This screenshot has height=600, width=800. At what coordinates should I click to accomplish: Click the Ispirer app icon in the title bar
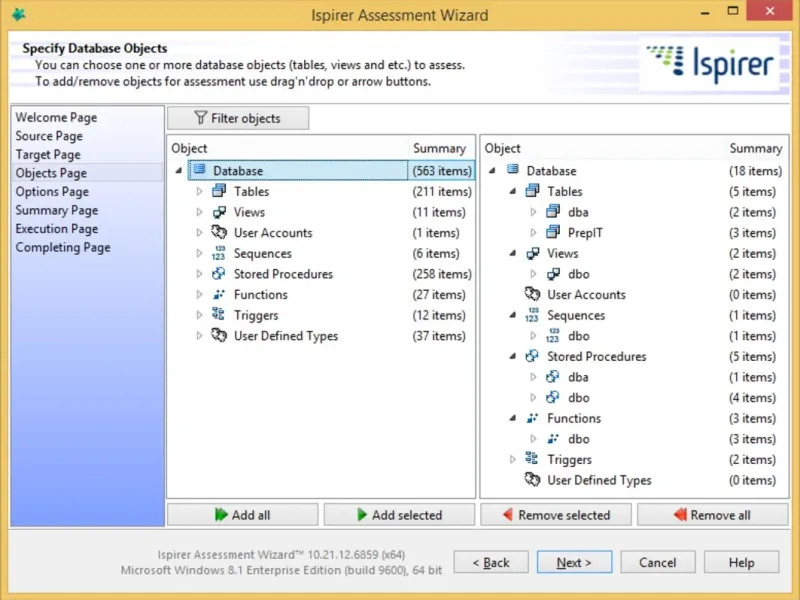click(19, 14)
